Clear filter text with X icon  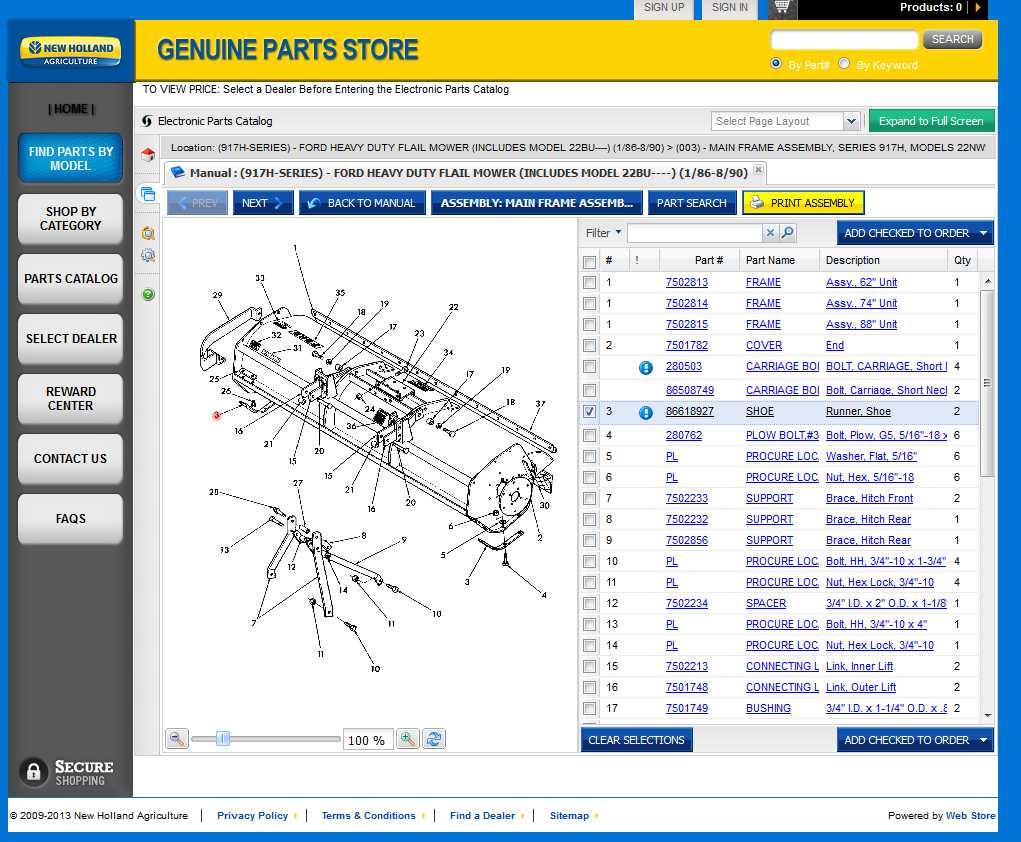click(770, 233)
